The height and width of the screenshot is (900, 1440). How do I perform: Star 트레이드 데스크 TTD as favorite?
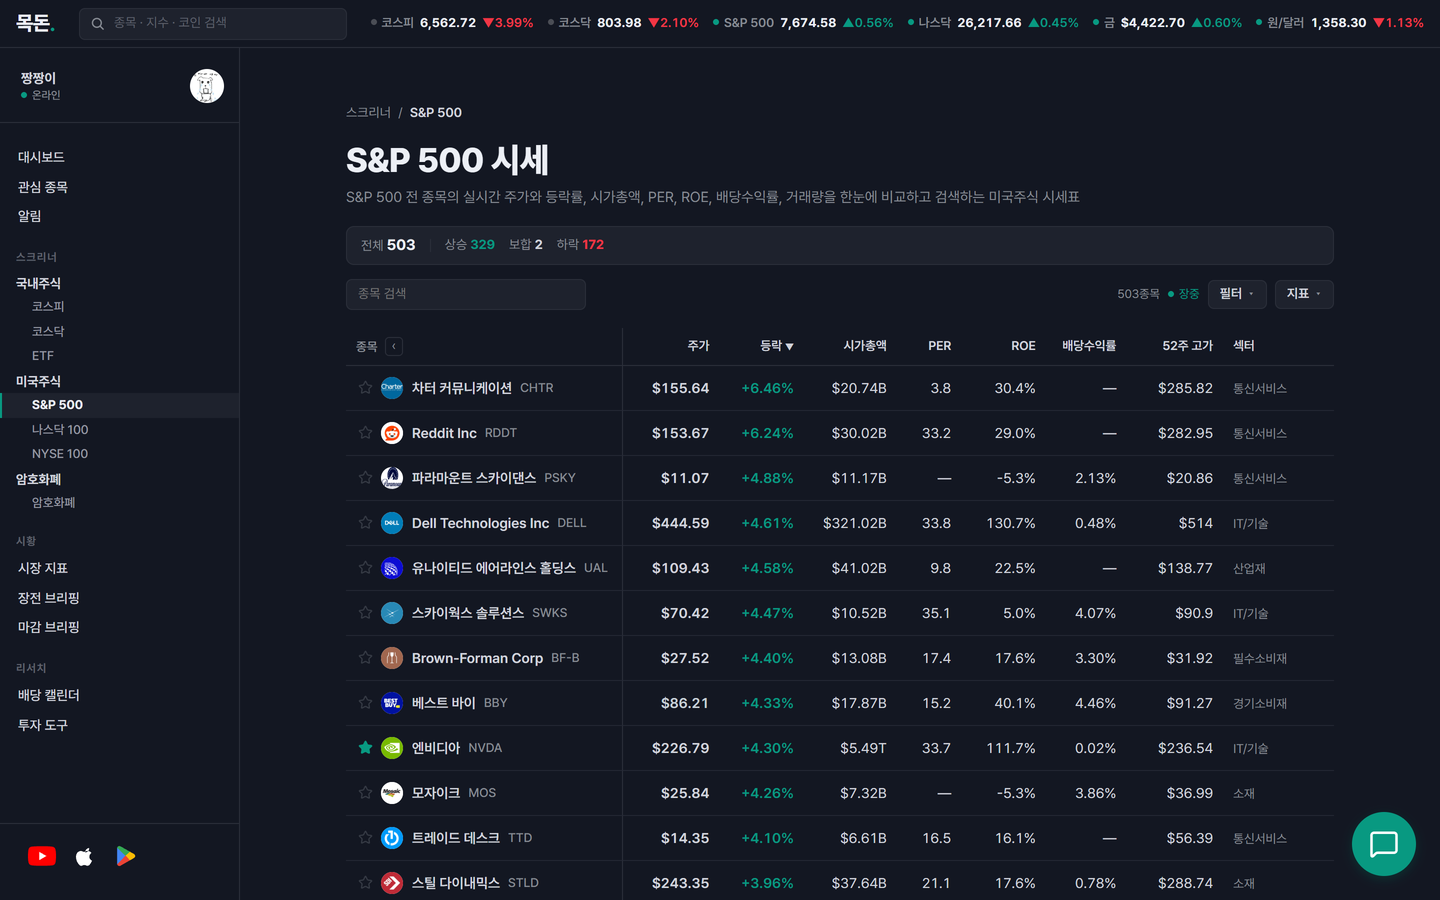click(x=365, y=838)
